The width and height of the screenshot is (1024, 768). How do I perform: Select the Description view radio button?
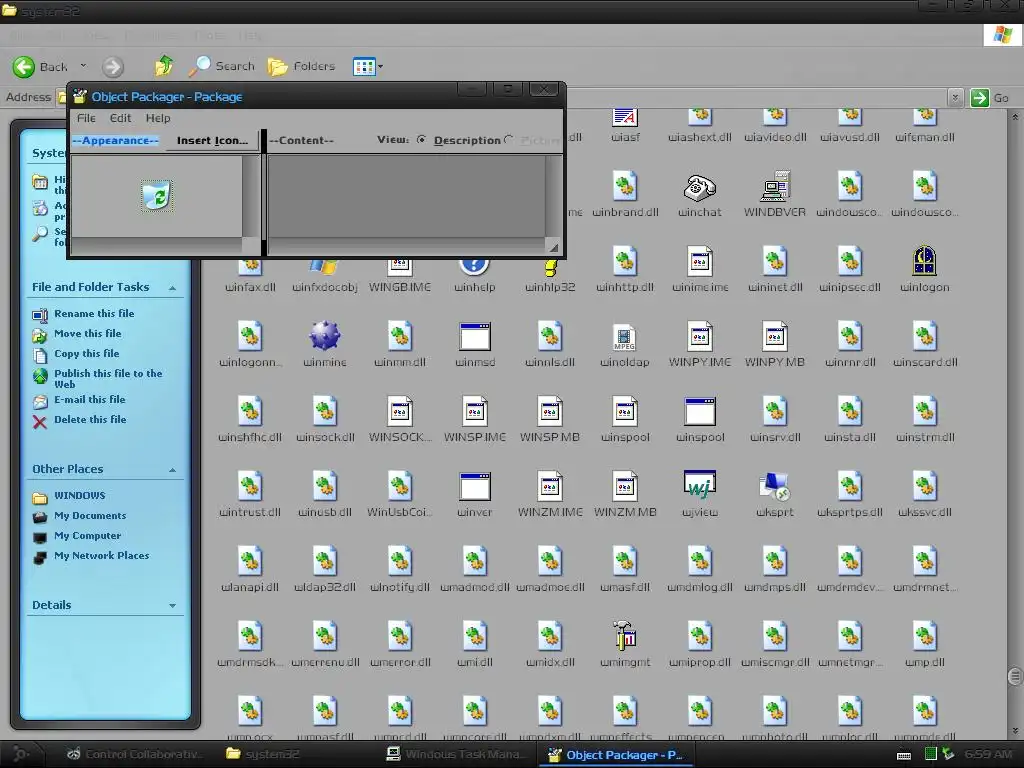pos(421,140)
